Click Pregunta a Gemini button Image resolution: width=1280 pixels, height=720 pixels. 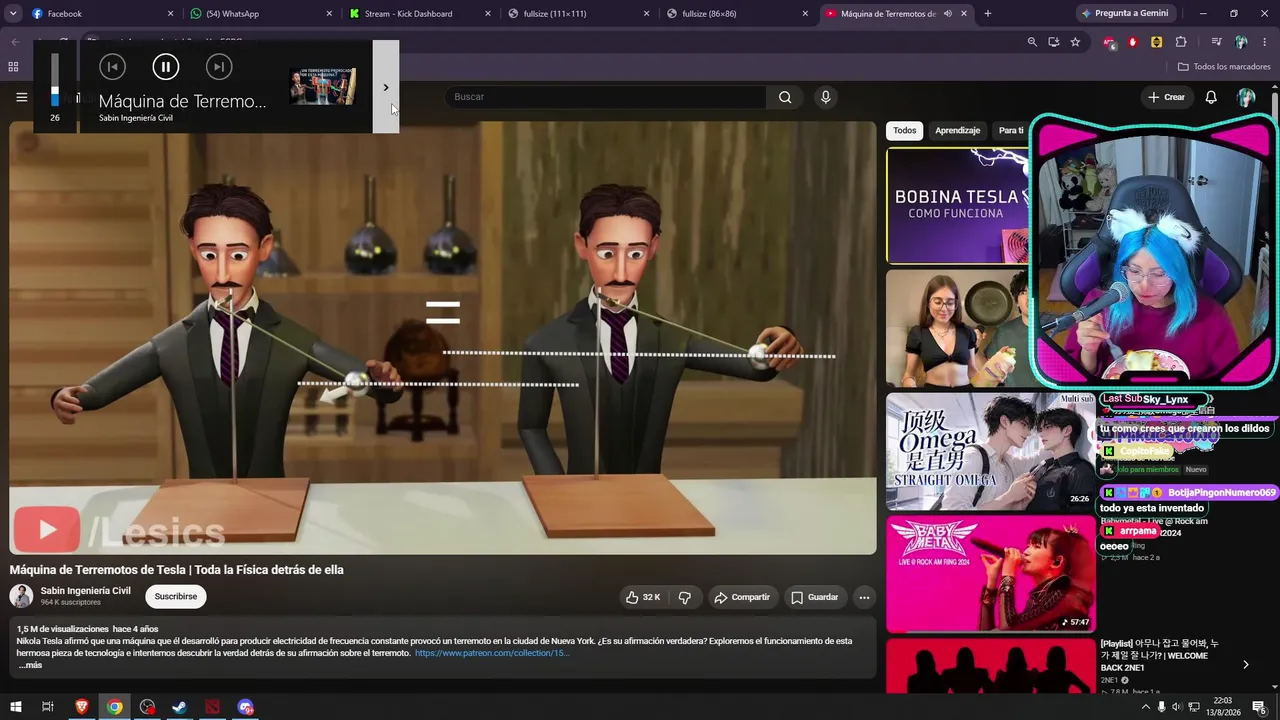1125,14
